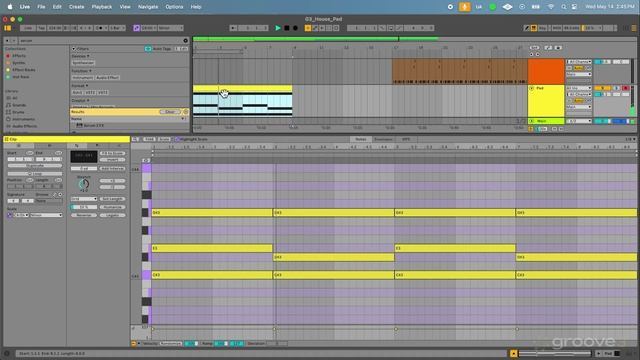Screen dimensions: 640x360
Task: Expand the Format filter dropdown
Action: click(80, 86)
